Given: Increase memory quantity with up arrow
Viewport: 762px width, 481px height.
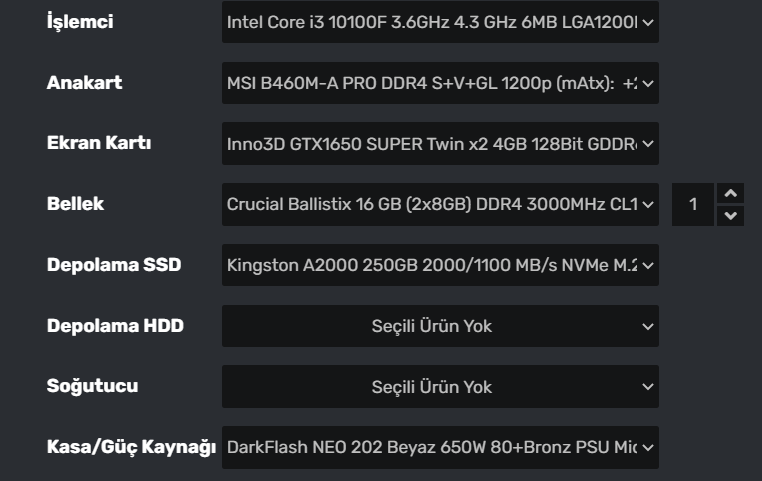Looking at the screenshot, I should [x=731, y=194].
